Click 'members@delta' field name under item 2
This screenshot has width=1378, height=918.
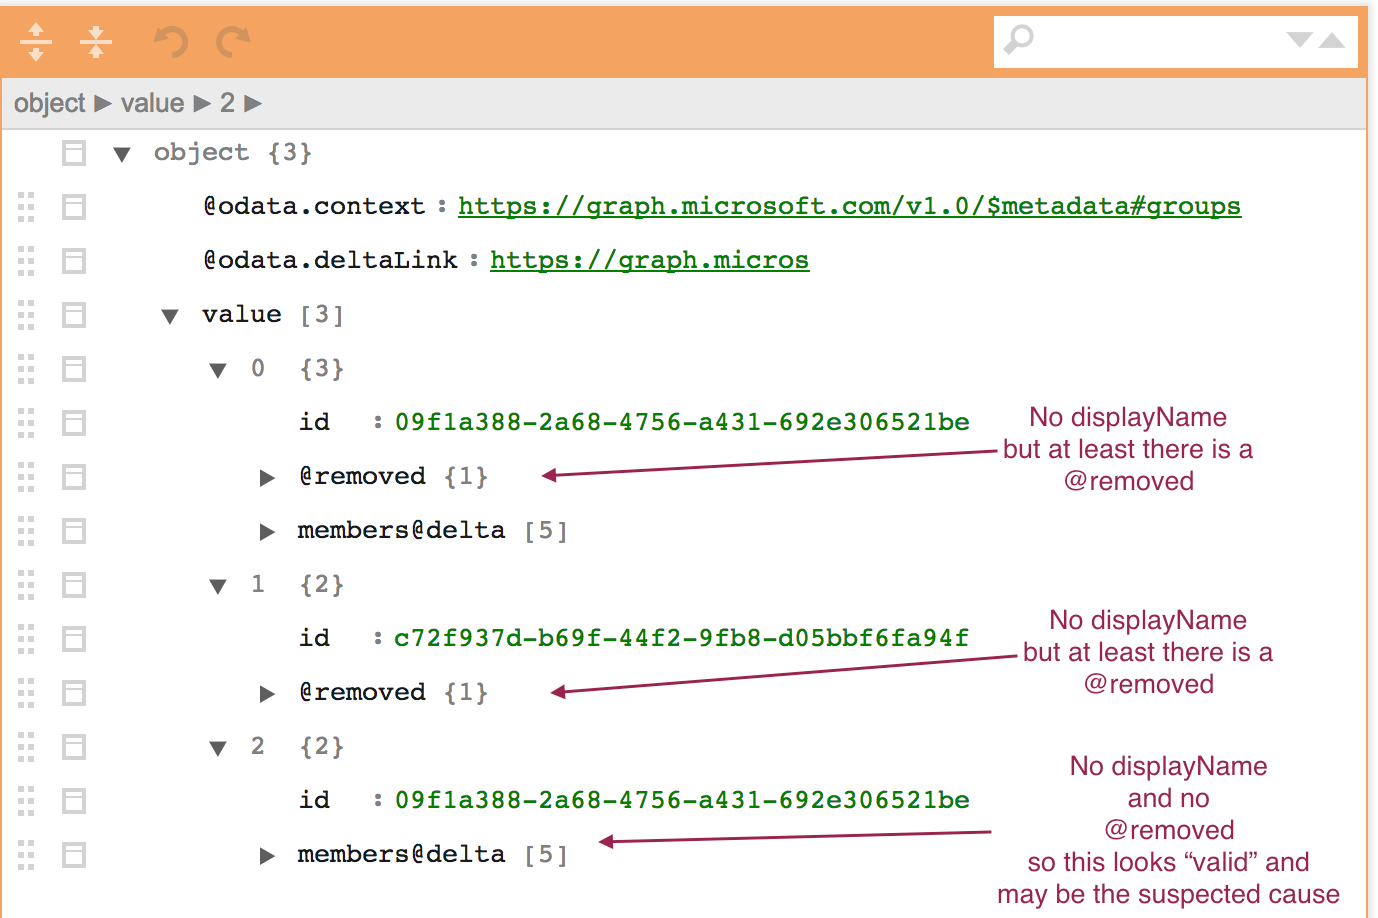point(401,854)
